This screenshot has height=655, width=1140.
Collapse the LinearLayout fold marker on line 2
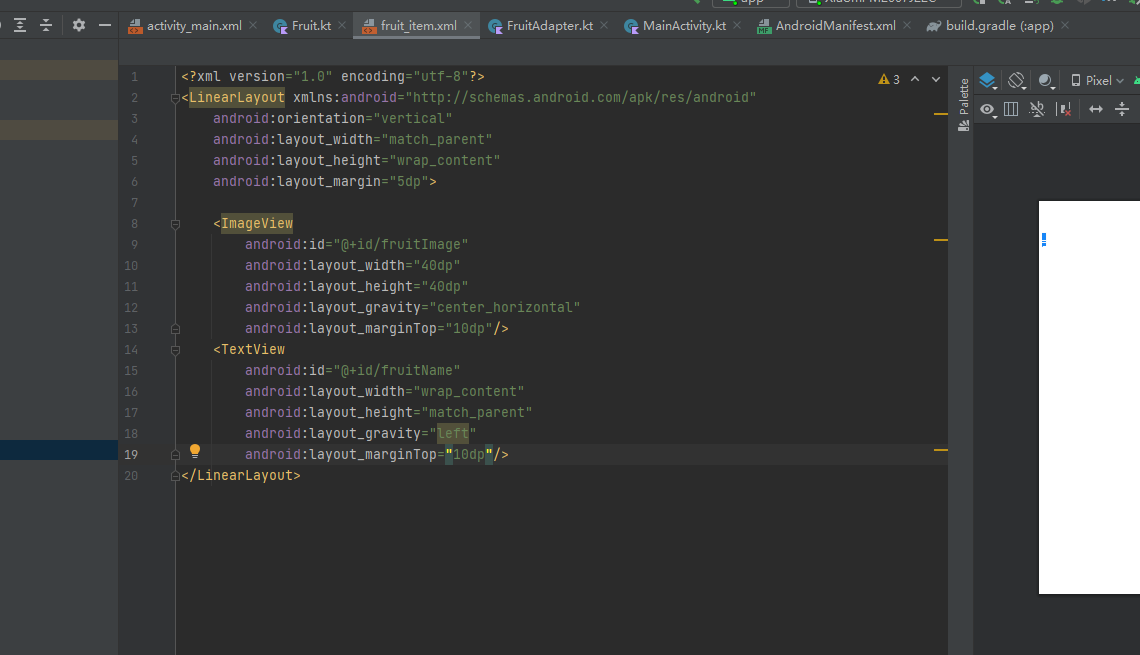(175, 98)
